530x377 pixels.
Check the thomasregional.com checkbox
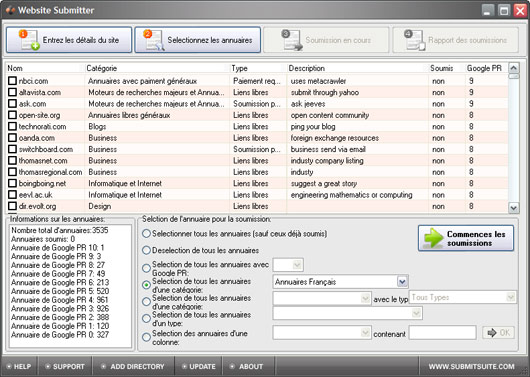click(13, 172)
